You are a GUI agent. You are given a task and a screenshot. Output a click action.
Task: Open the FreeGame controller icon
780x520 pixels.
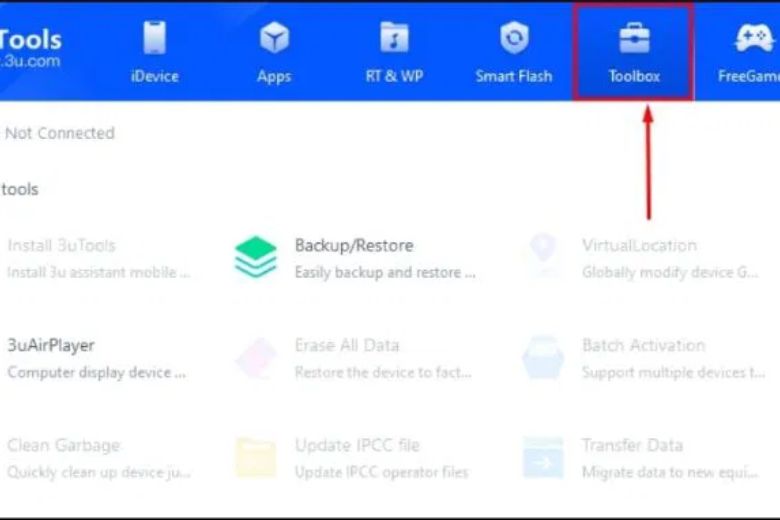(x=752, y=39)
